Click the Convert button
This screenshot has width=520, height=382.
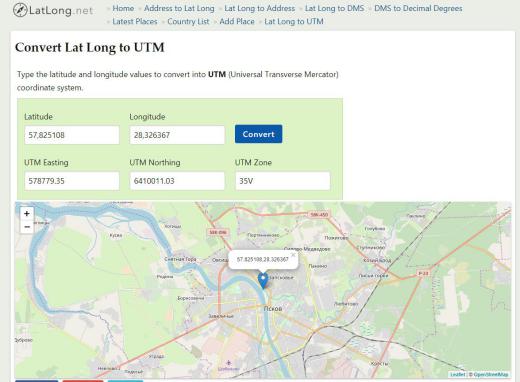pyautogui.click(x=258, y=134)
